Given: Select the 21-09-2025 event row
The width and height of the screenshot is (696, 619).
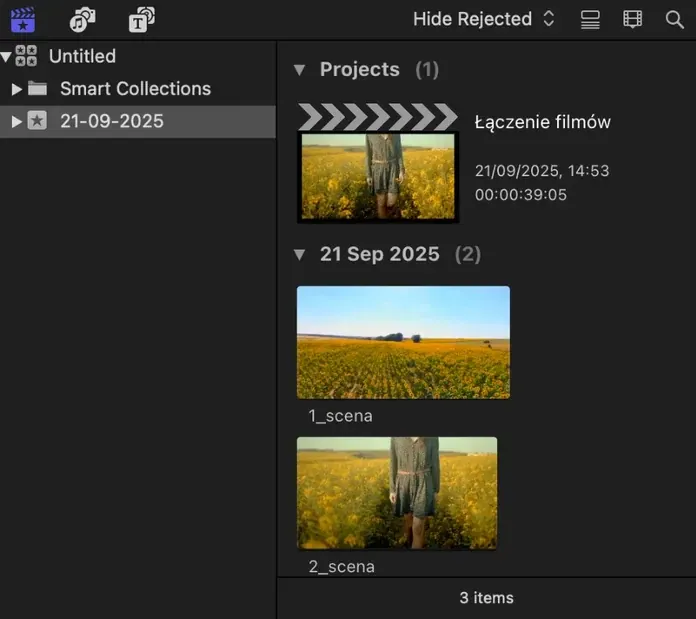Looking at the screenshot, I should tap(138, 122).
